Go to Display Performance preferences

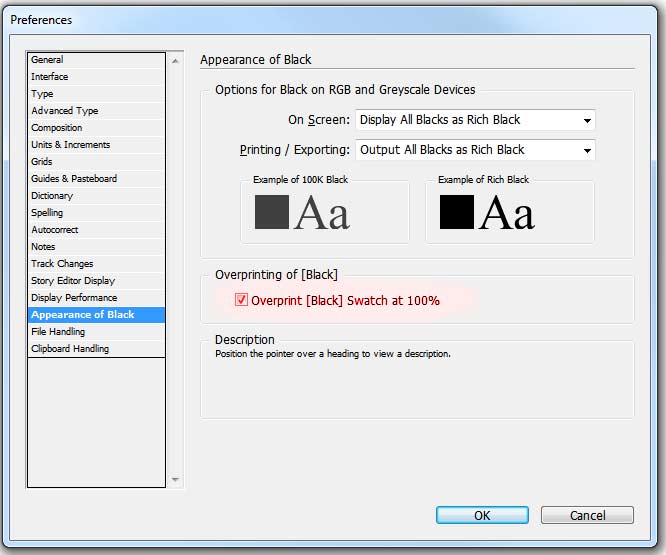point(96,298)
